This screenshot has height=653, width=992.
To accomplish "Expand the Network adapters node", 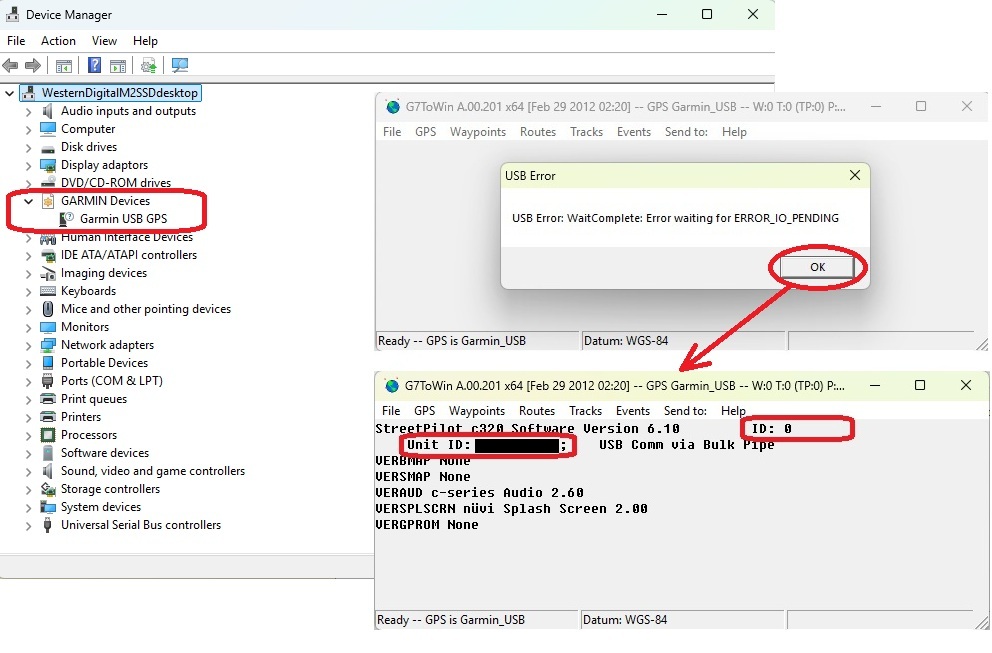I will tap(28, 345).
